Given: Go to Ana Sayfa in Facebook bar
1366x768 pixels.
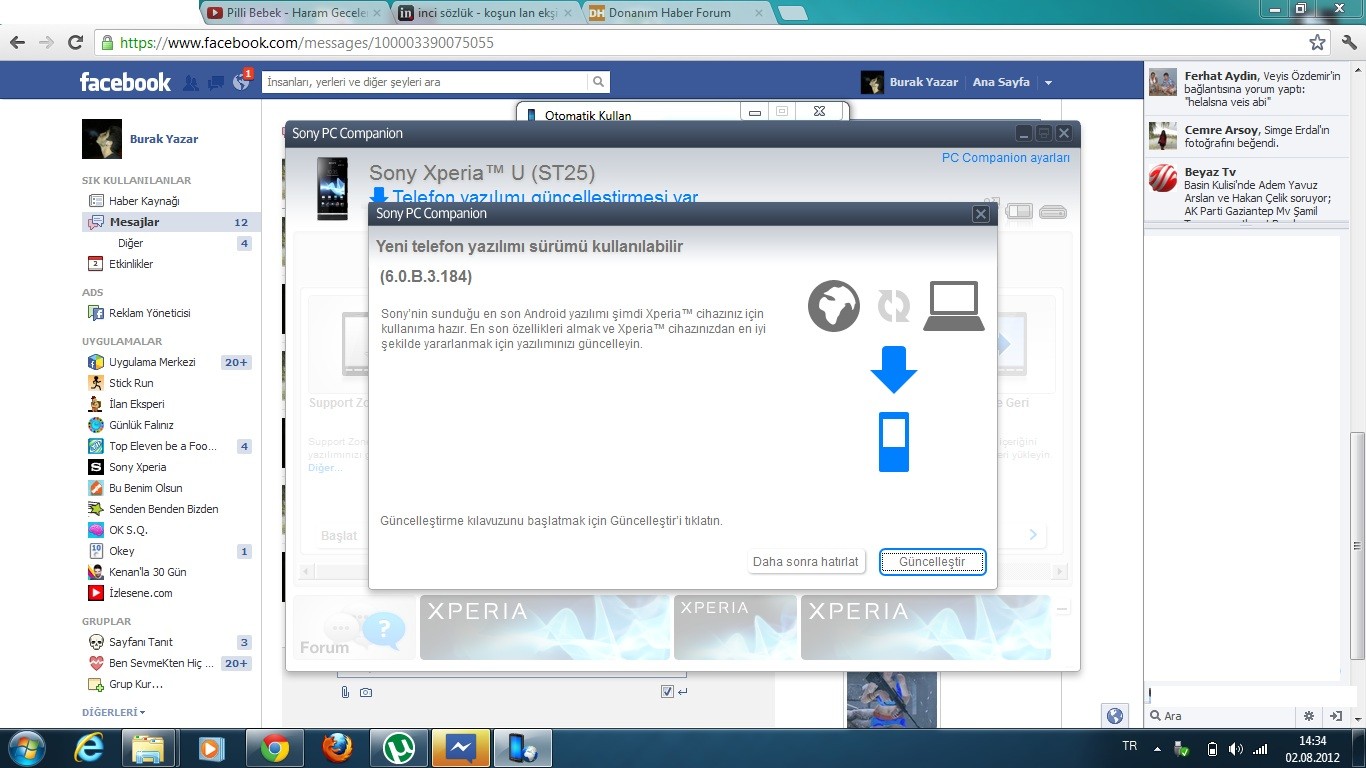Looking at the screenshot, I should point(1001,82).
